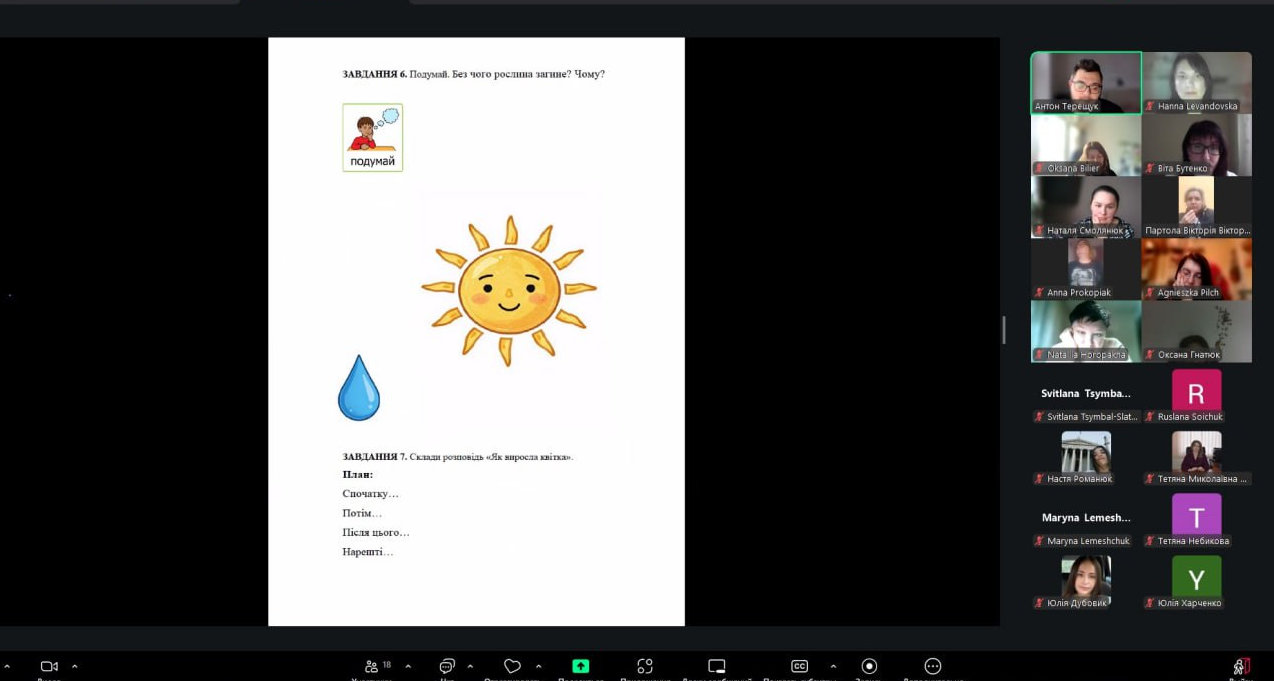Open the whiteboard icon

click(716, 666)
